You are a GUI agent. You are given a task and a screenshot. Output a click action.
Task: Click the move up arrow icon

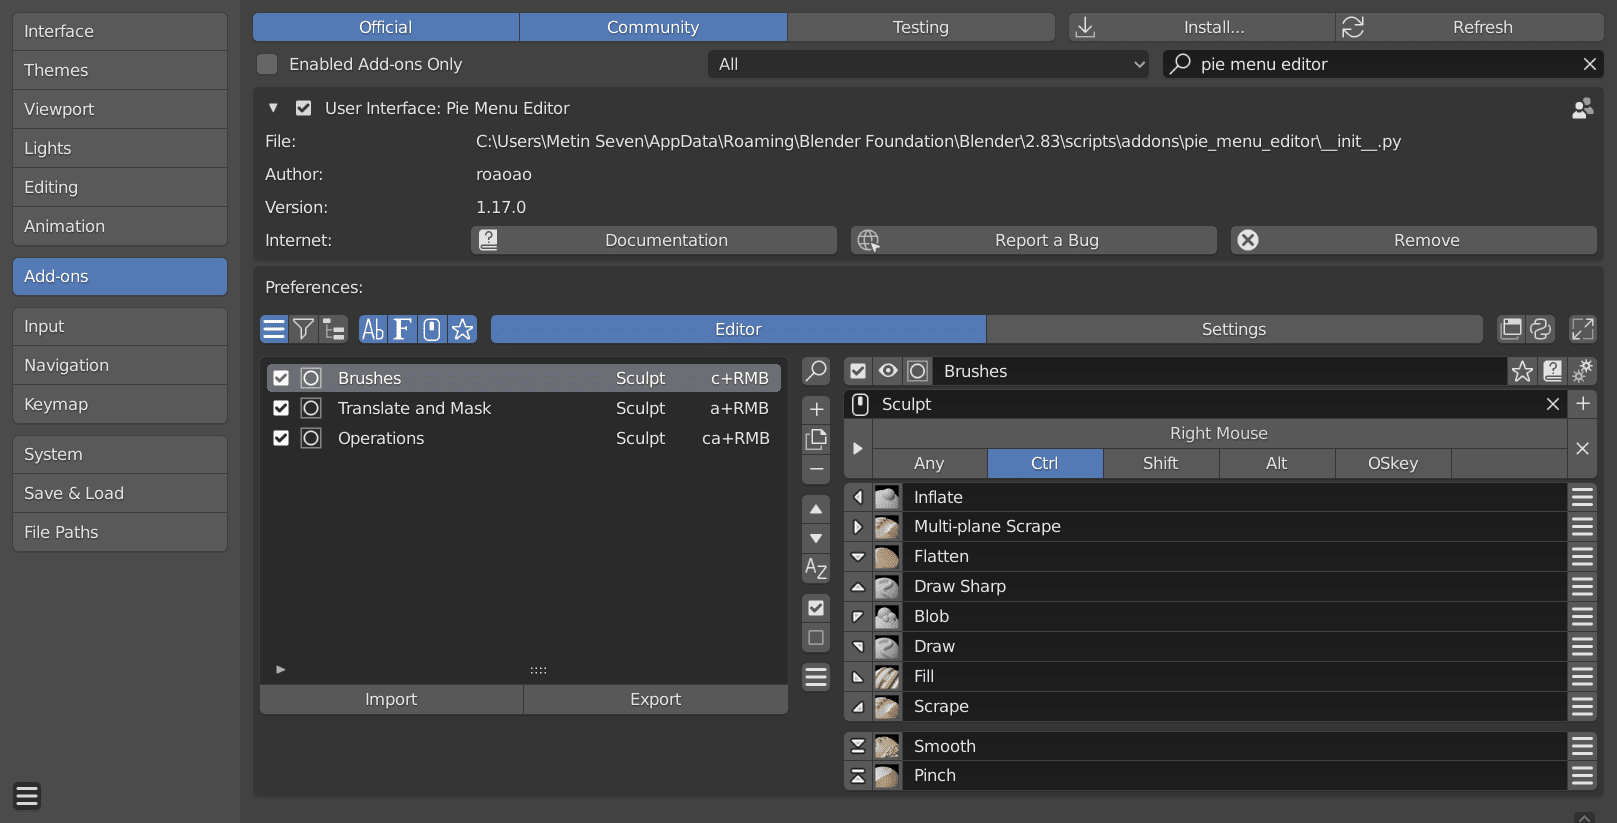coord(816,509)
